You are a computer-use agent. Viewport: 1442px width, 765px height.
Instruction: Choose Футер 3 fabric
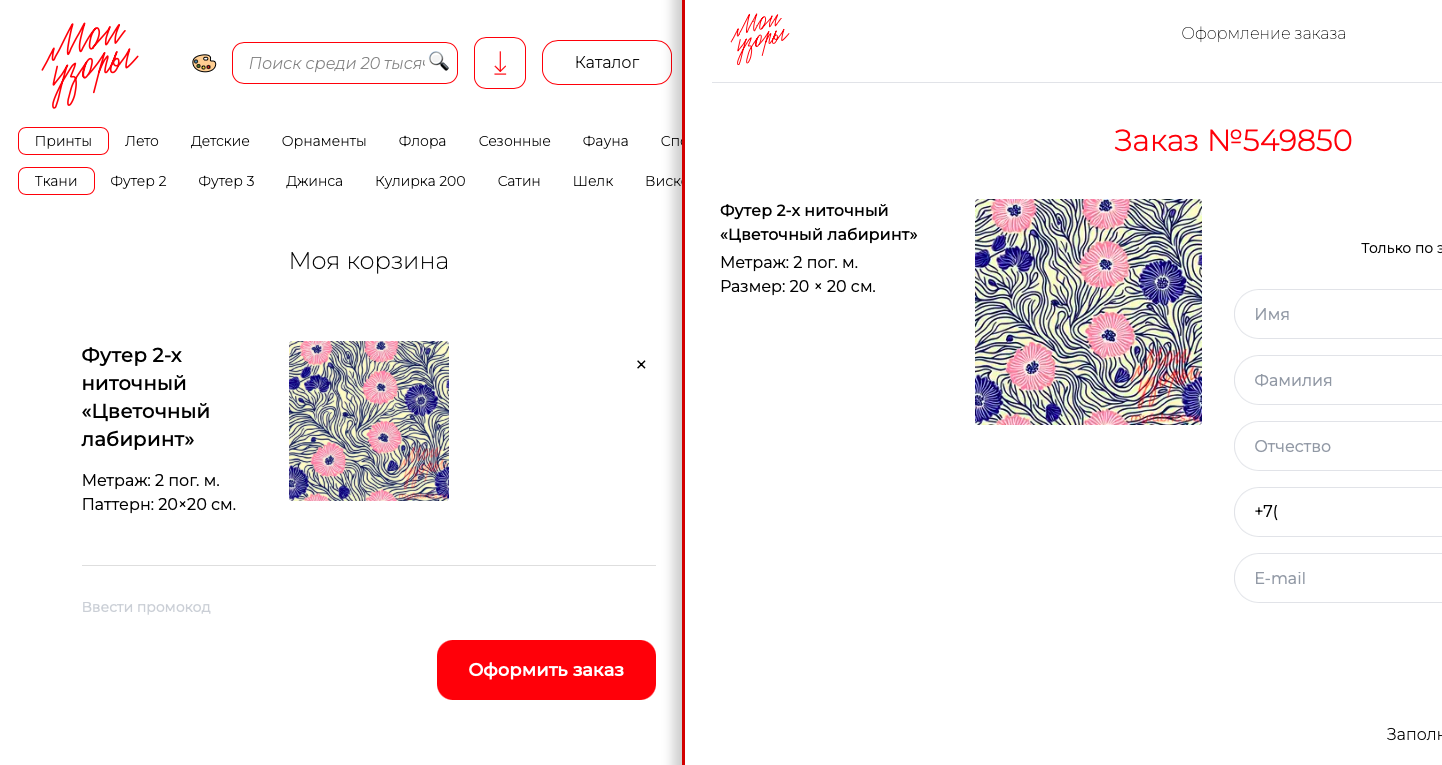[x=226, y=181]
